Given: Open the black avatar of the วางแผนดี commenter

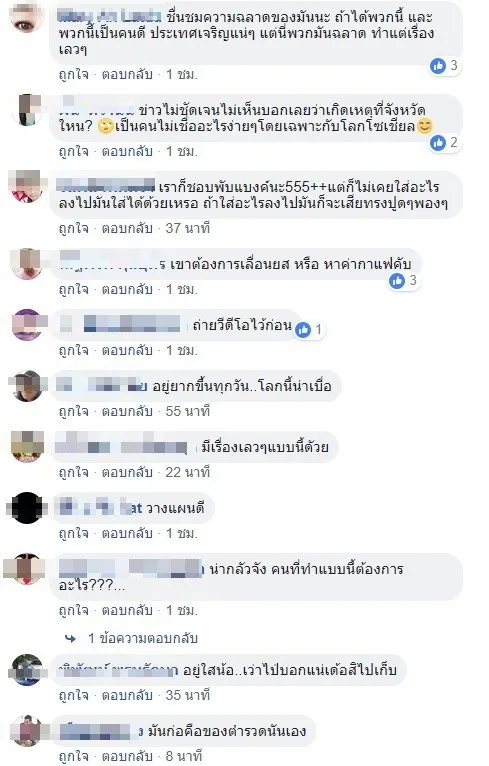Looking at the screenshot, I should pyautogui.click(x=27, y=508).
